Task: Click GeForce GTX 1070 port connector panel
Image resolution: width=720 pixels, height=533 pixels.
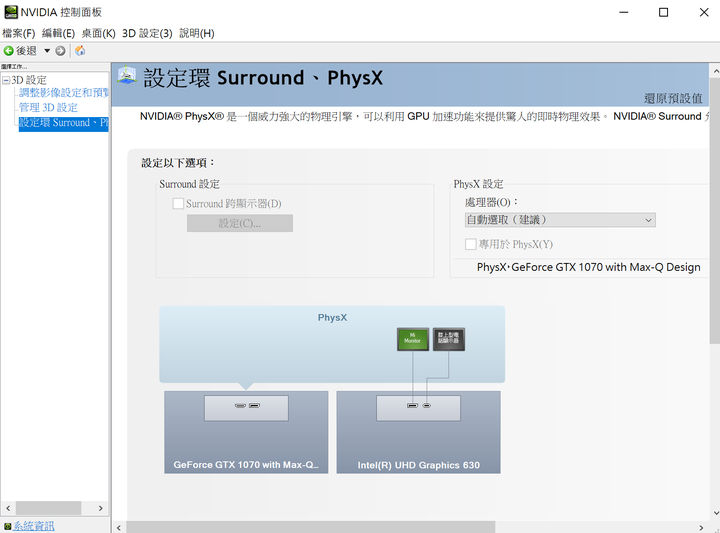Action: click(247, 408)
